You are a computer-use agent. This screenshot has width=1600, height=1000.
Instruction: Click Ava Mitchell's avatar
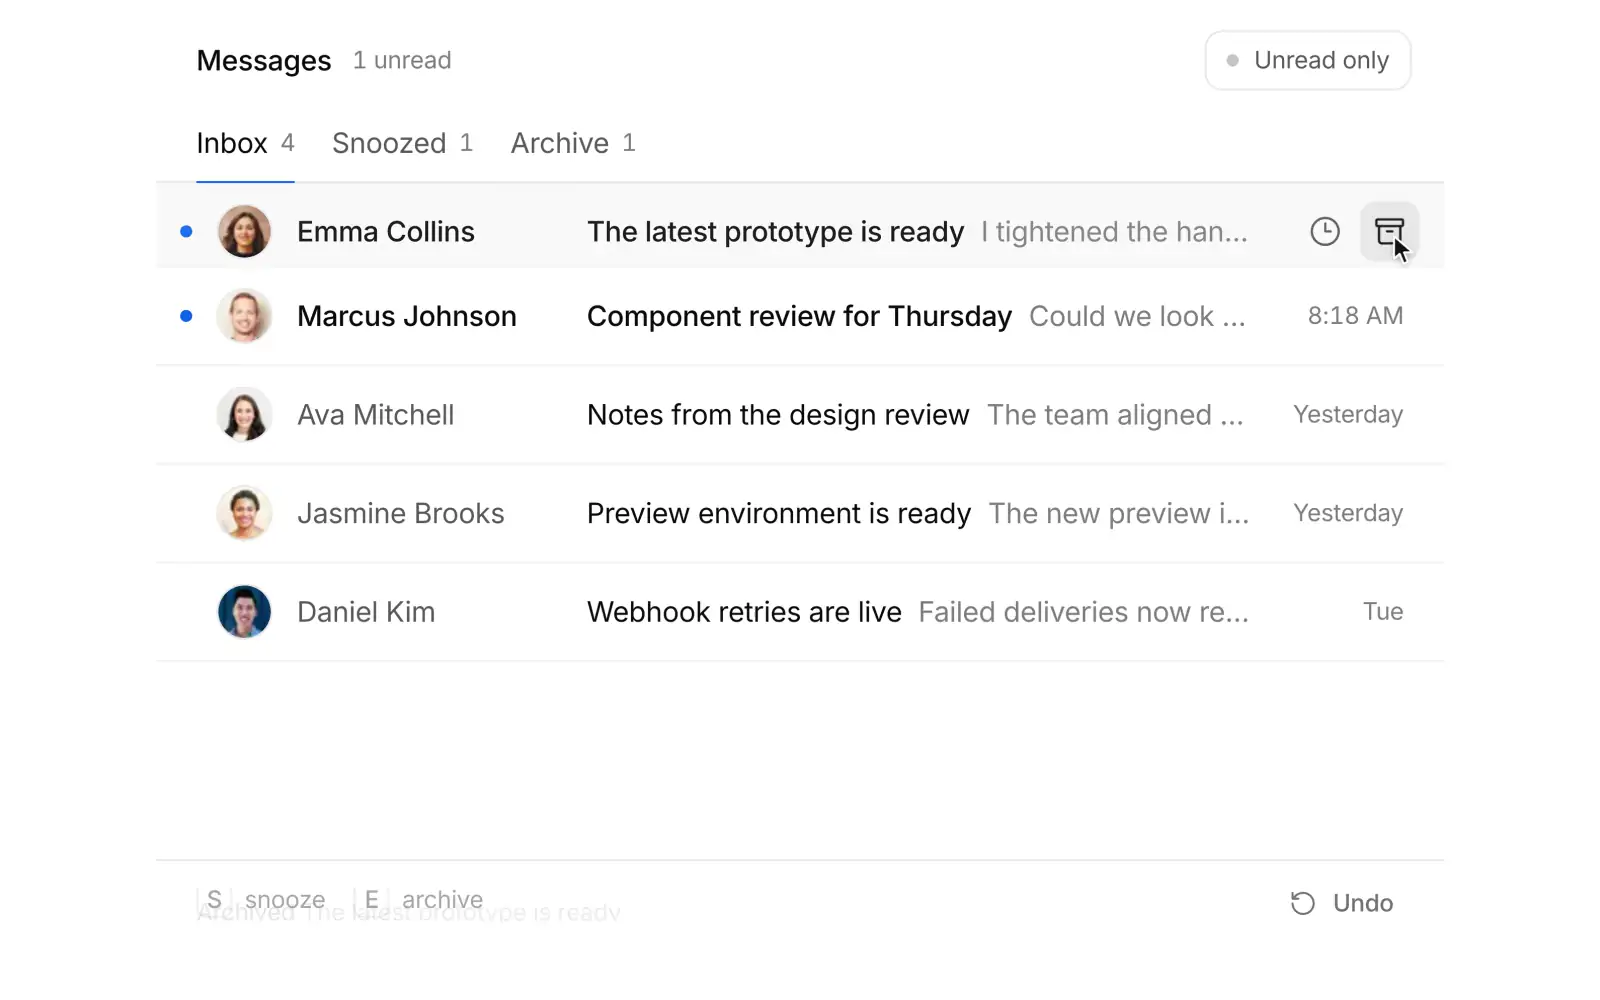coord(244,415)
